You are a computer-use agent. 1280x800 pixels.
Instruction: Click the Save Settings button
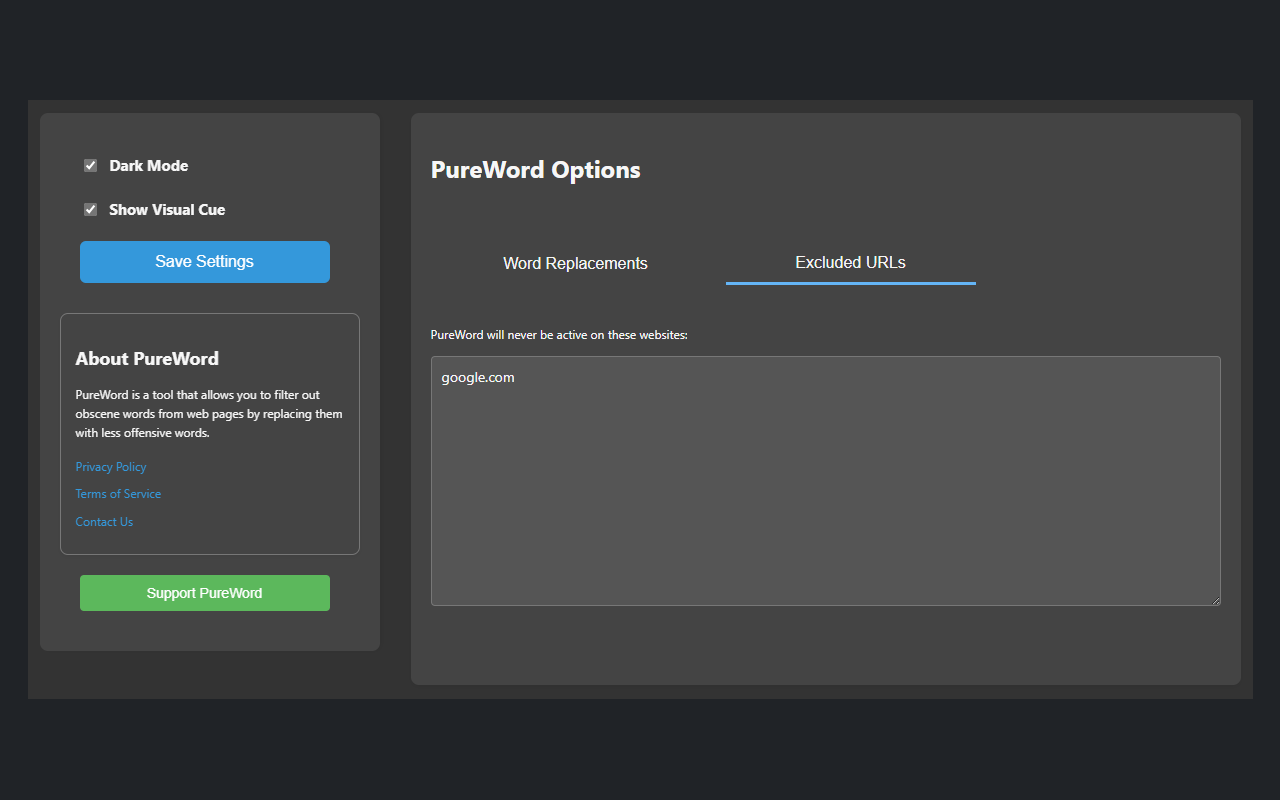(205, 262)
